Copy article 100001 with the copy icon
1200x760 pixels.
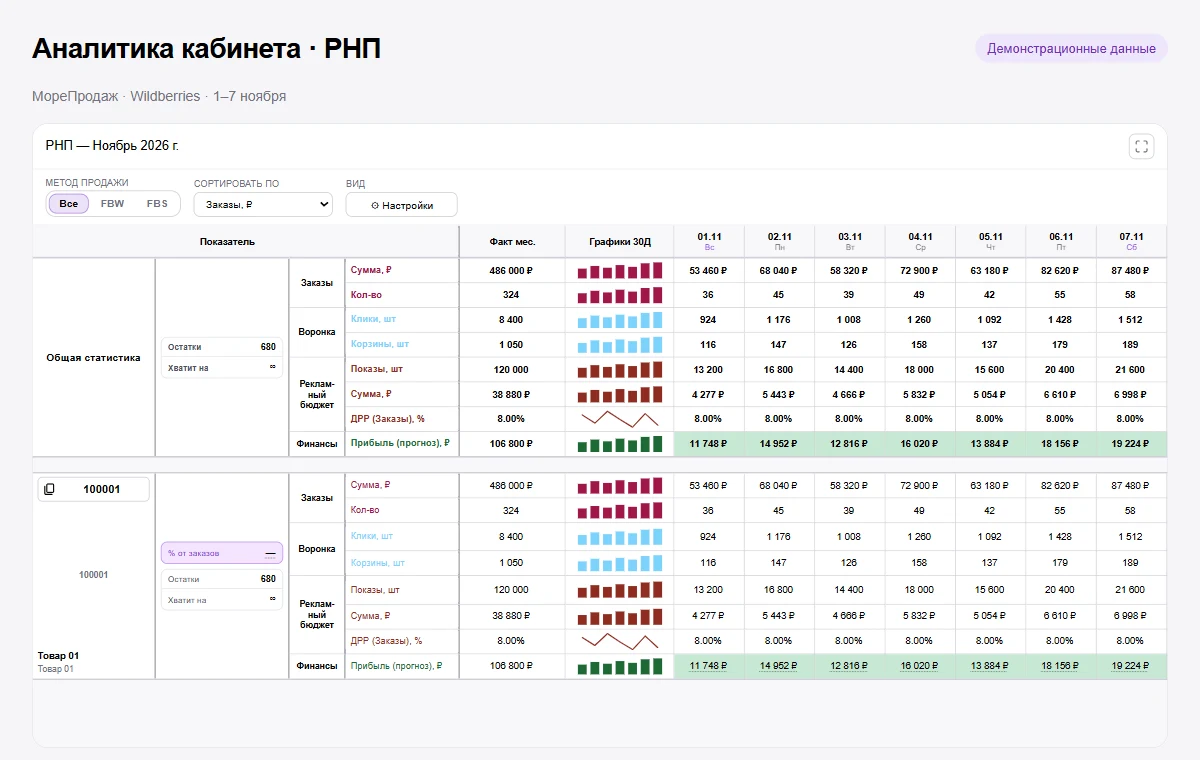point(50,489)
